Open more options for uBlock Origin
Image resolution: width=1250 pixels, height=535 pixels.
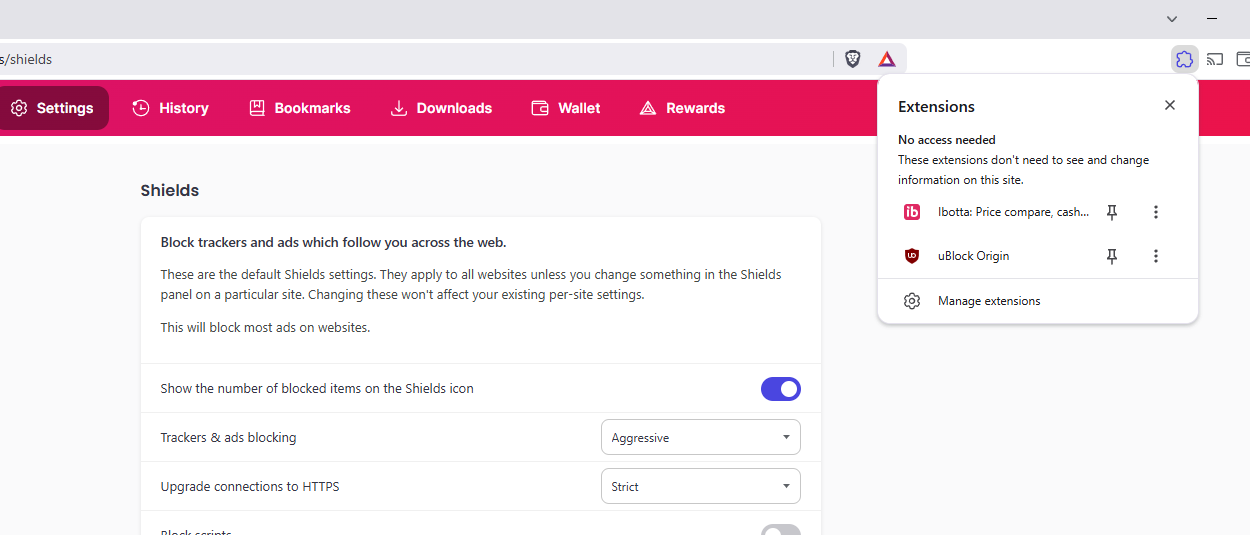[x=1156, y=256]
